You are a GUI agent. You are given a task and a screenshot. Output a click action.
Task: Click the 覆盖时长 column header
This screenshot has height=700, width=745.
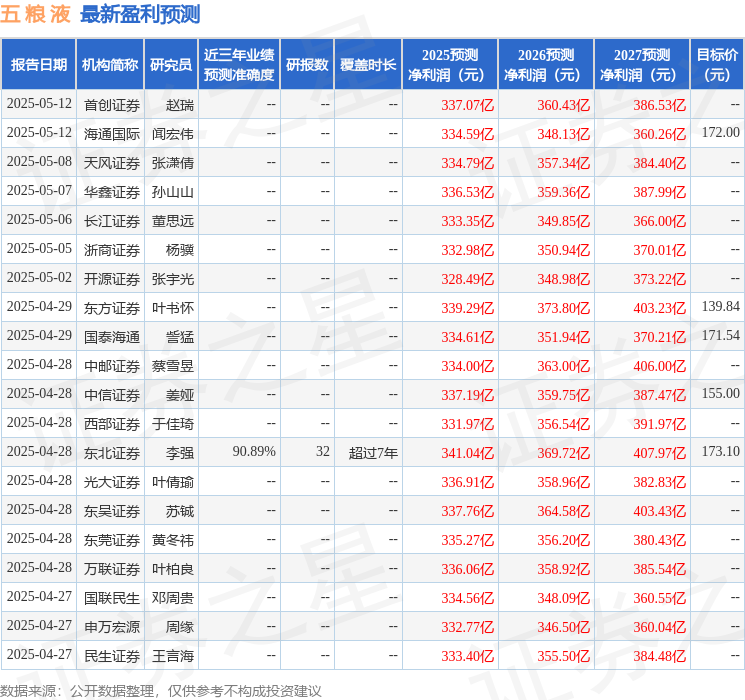368,64
